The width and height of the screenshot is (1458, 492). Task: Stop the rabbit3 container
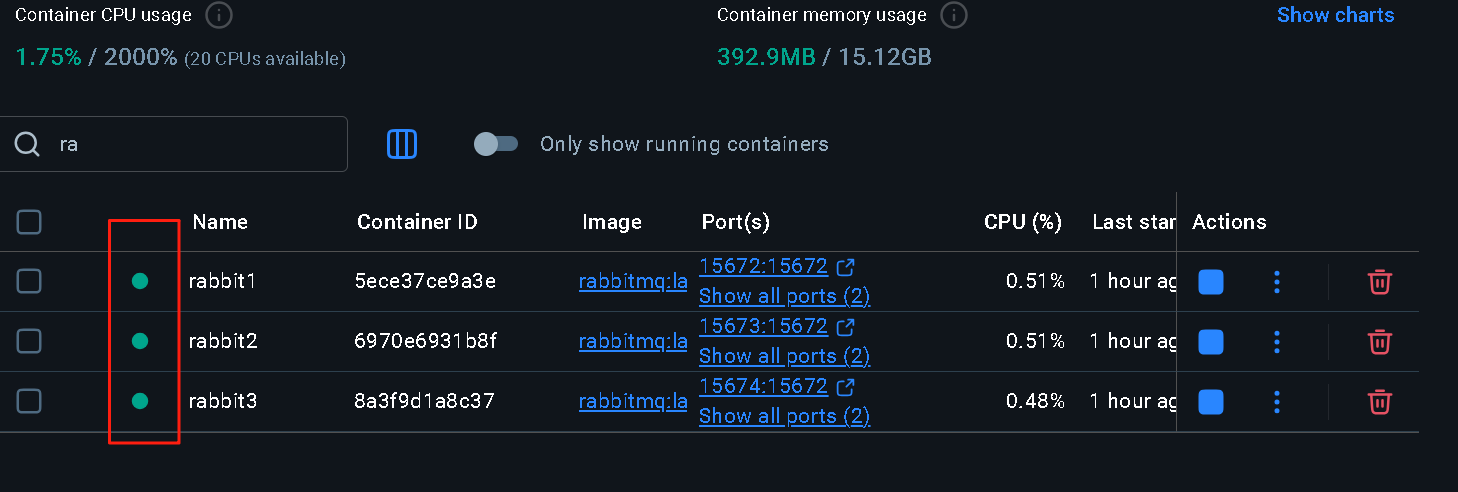1210,402
